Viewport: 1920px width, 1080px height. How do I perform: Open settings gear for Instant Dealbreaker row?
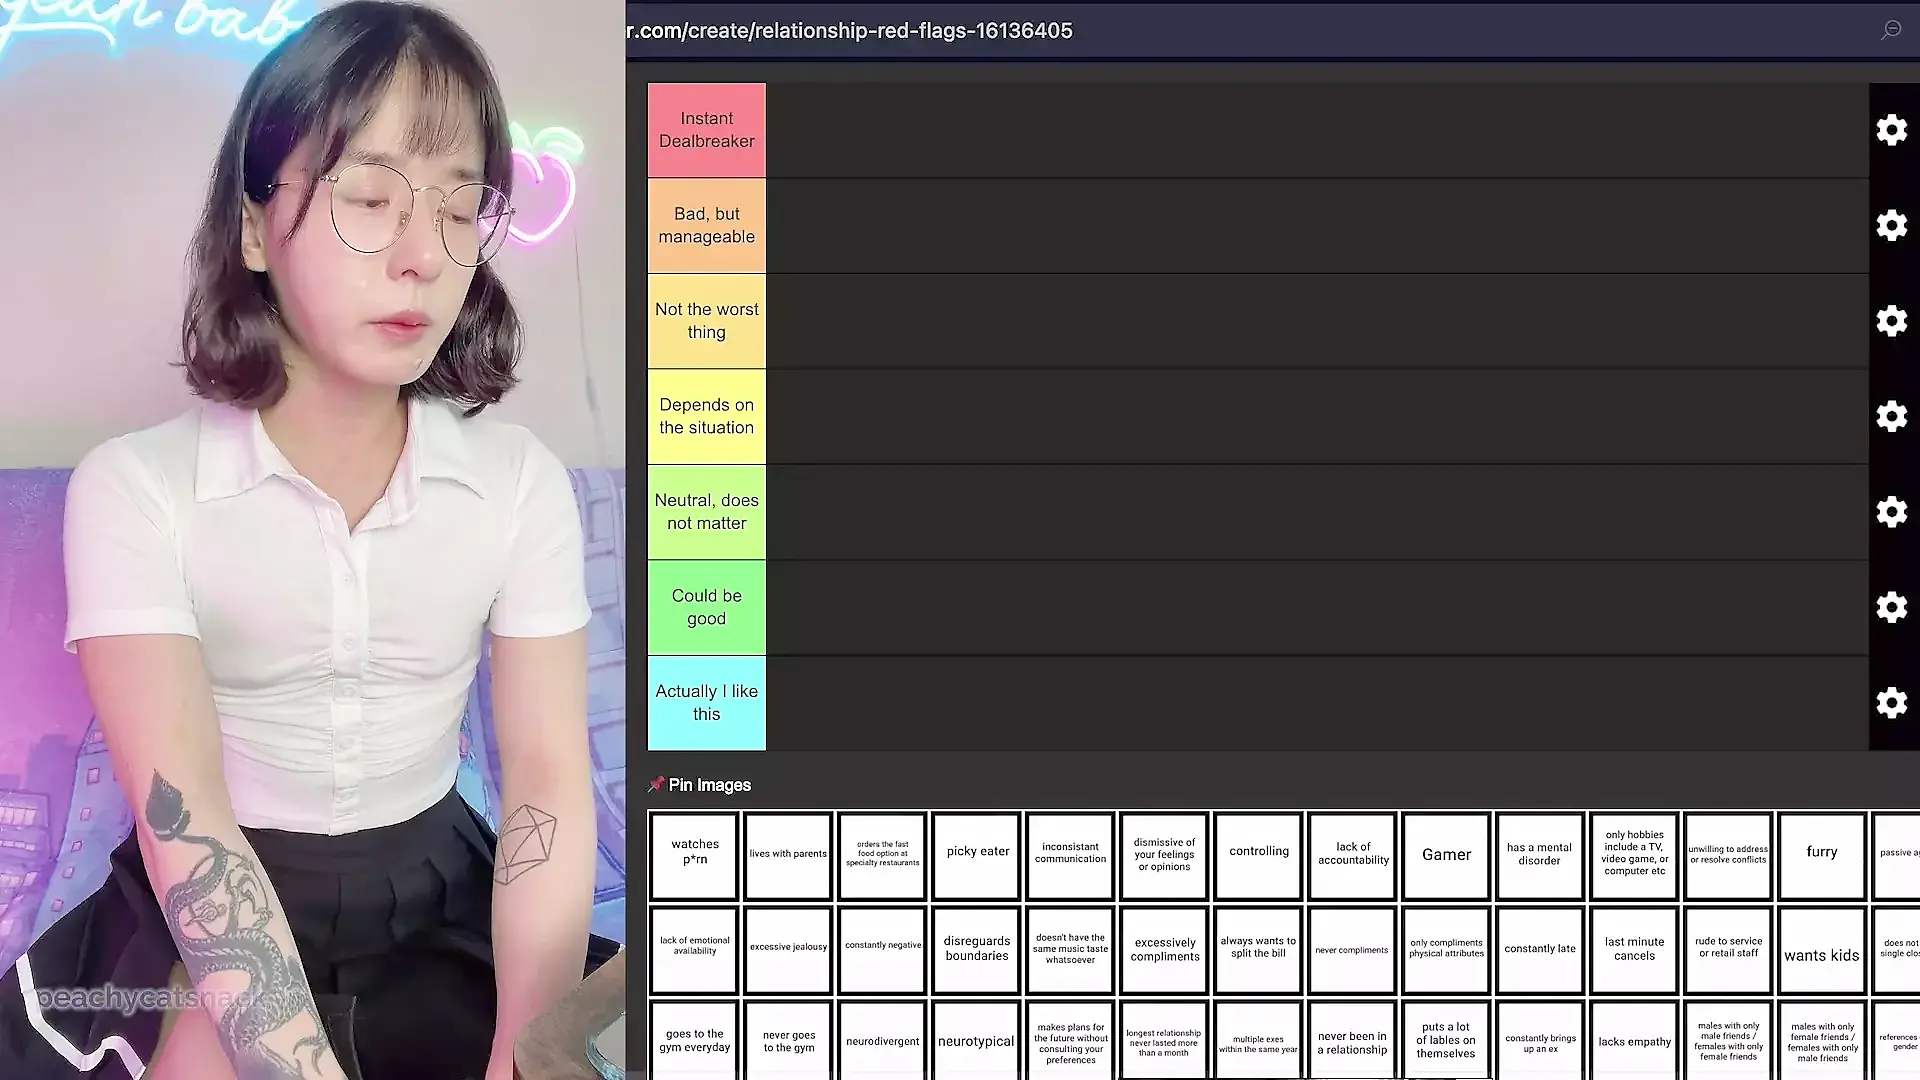pyautogui.click(x=1891, y=130)
